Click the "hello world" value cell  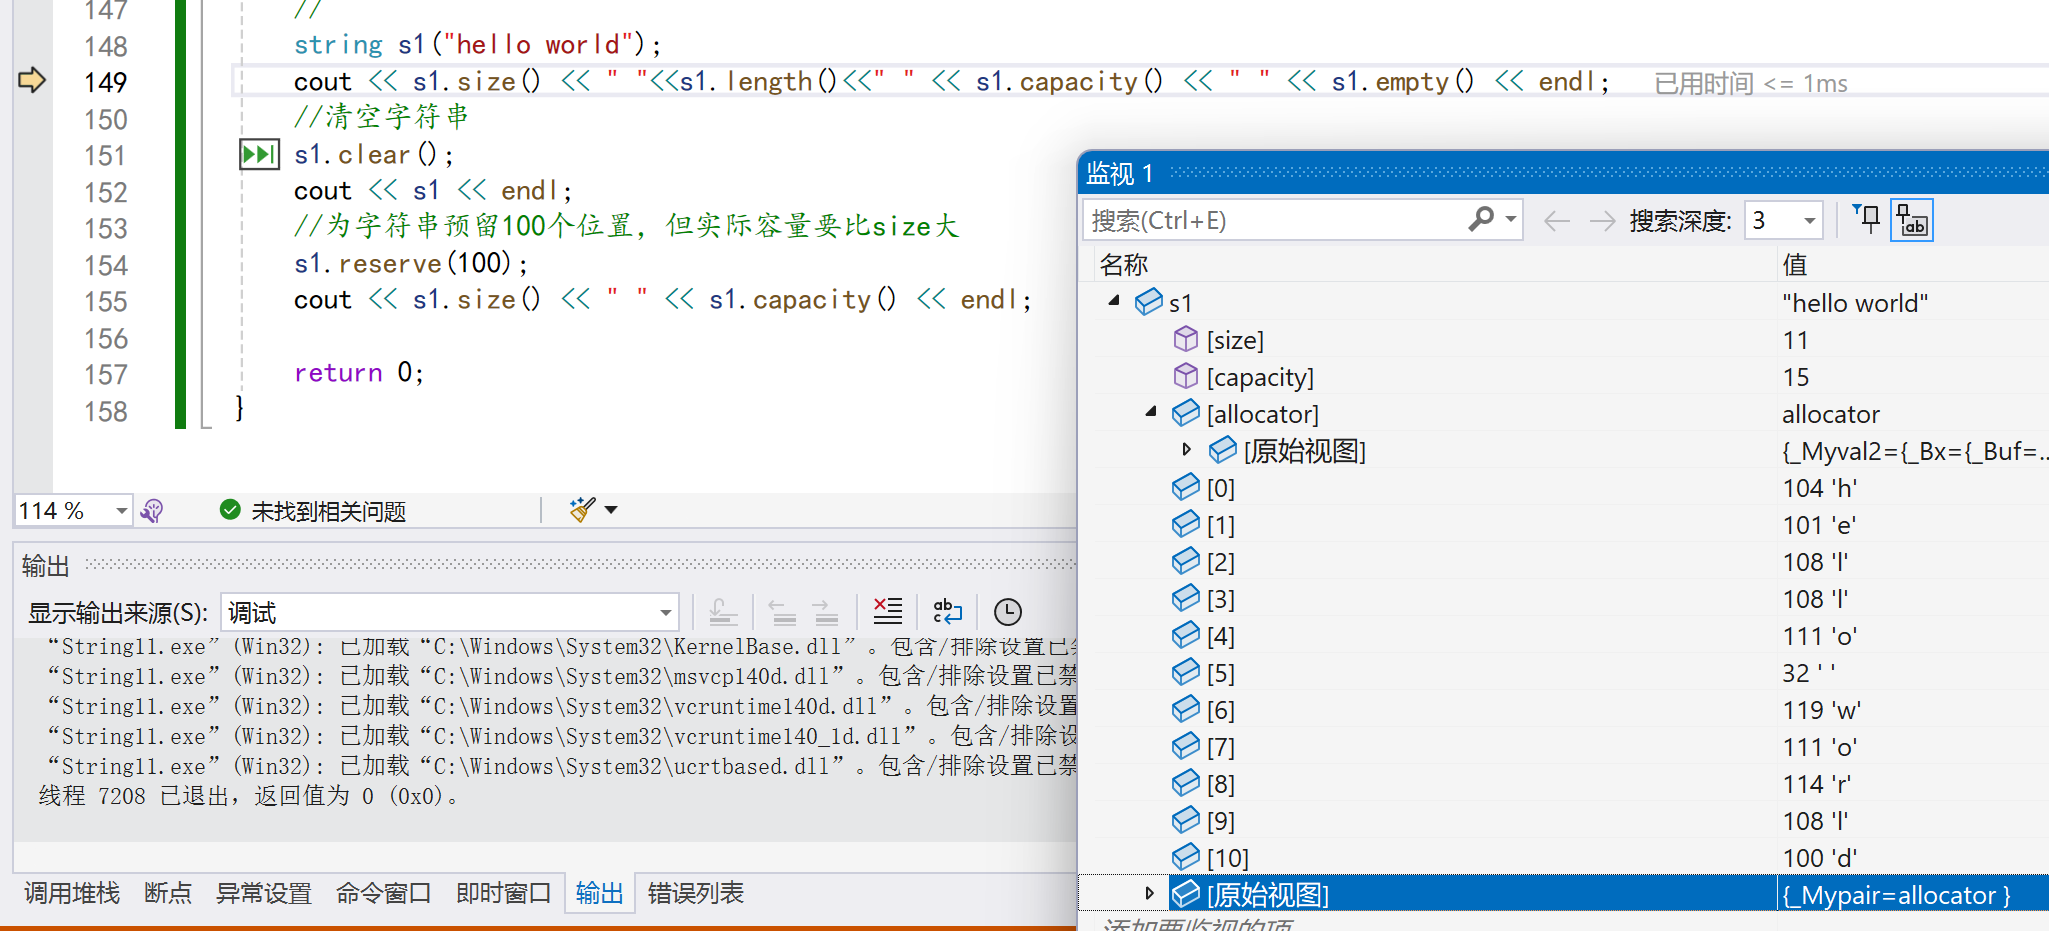[1855, 303]
